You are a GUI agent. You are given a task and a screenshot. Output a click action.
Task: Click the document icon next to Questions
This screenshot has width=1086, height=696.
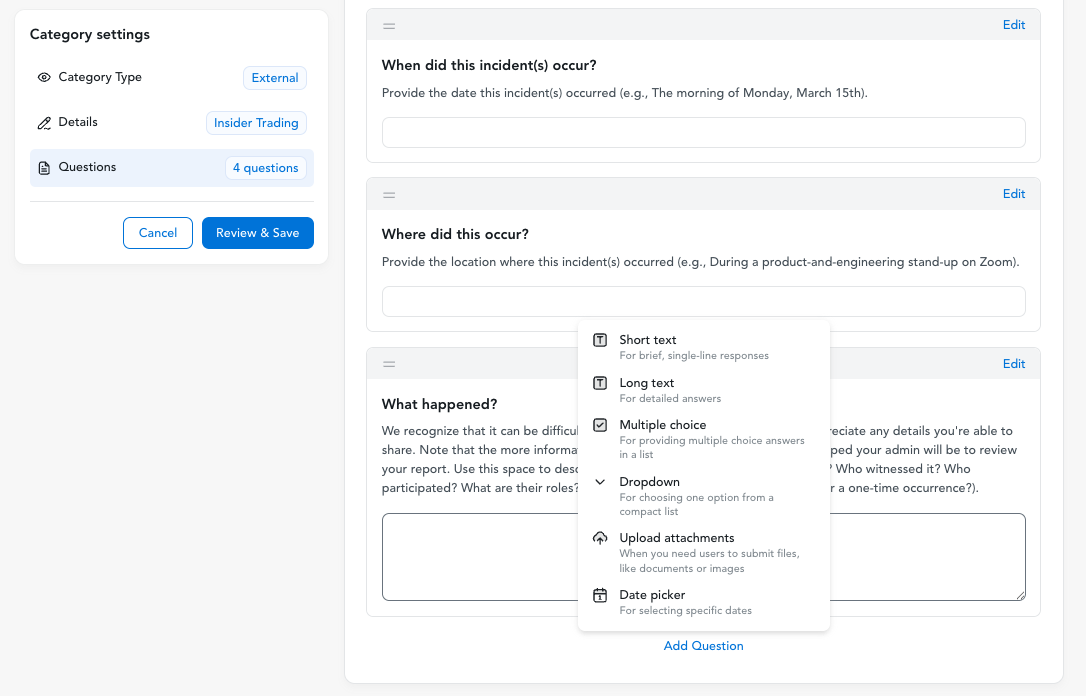[x=43, y=167]
